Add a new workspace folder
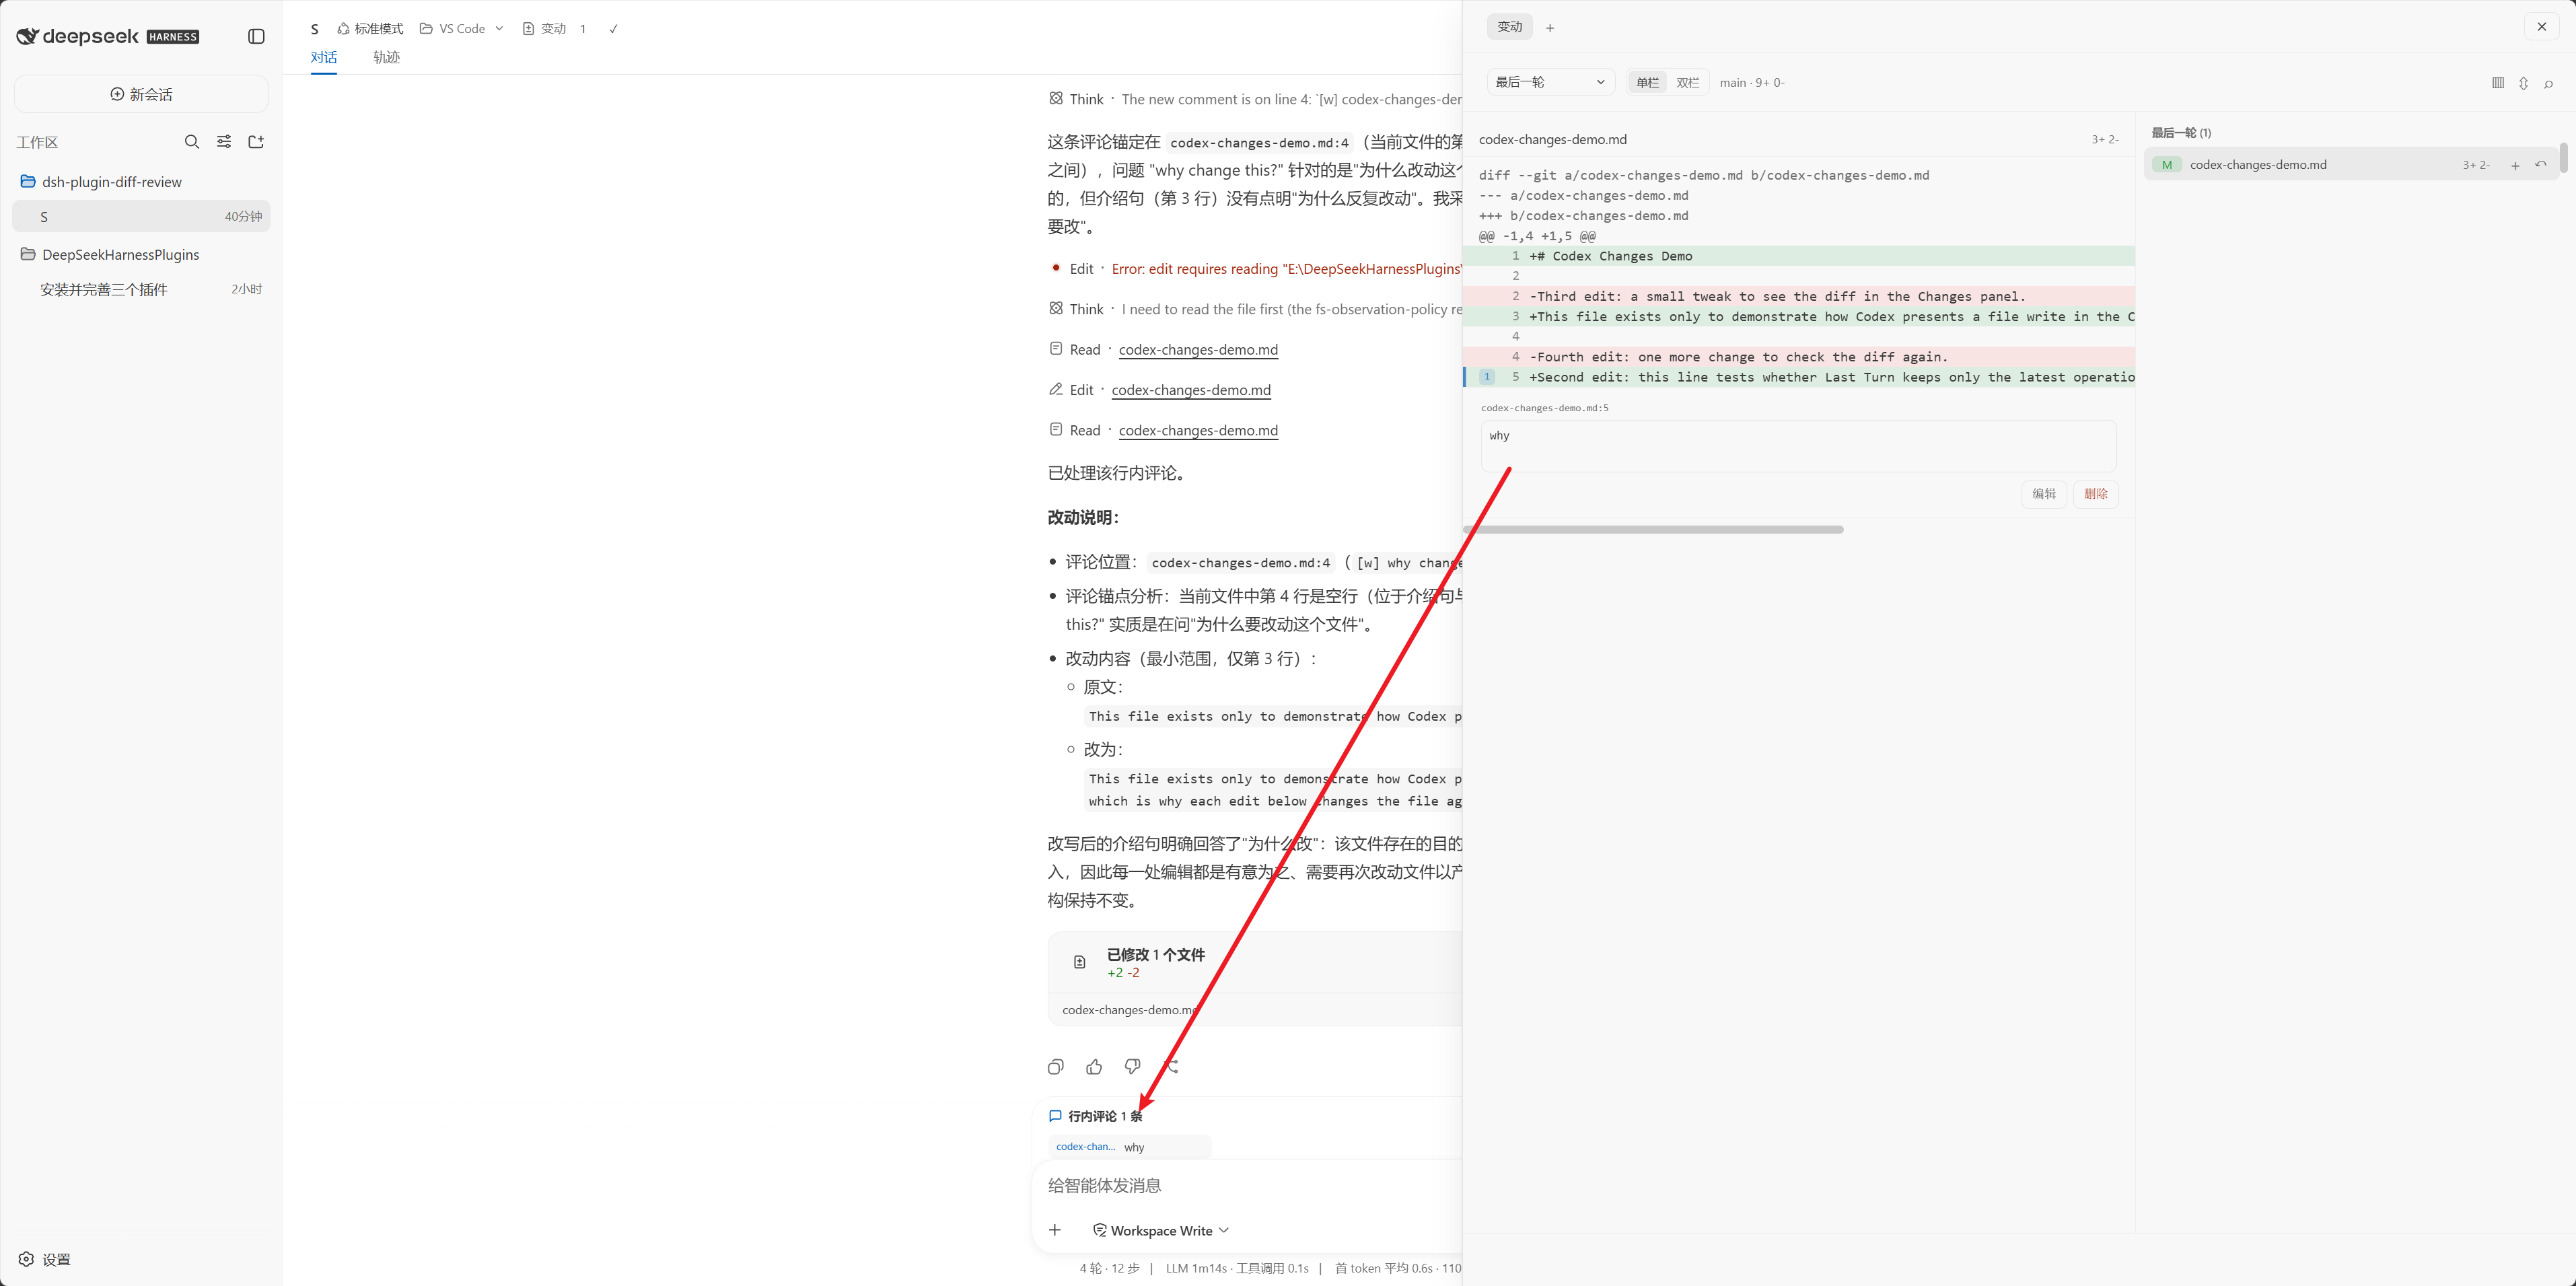2576x1286 pixels. 256,142
